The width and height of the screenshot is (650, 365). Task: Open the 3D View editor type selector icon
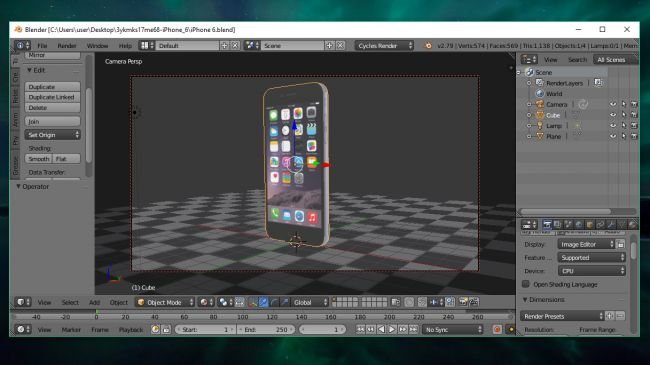pyautogui.click(x=24, y=302)
